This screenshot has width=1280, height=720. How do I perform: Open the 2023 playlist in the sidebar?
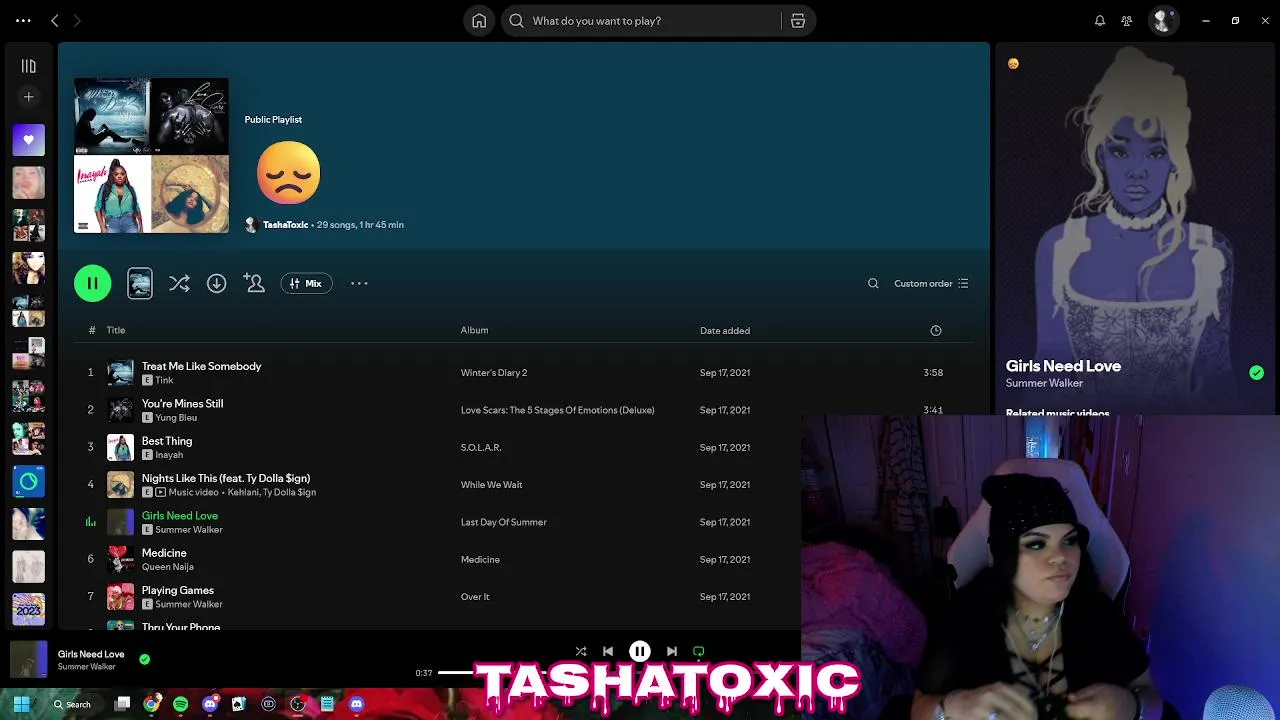[28, 609]
